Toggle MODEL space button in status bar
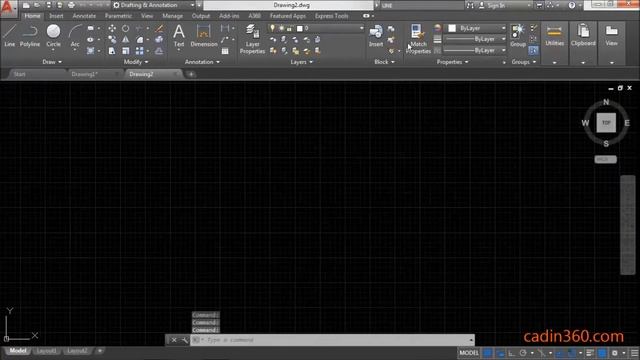640x360 pixels. [469, 353]
